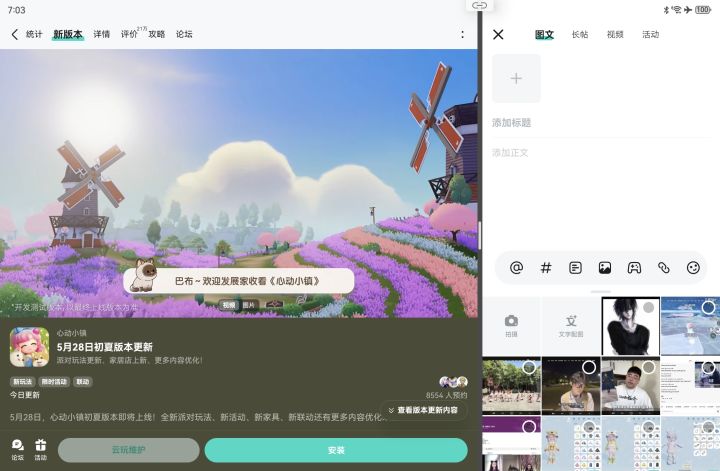720x471 pixels.
Task: Select the pink-haired character screenshot circle
Action: 708,426
